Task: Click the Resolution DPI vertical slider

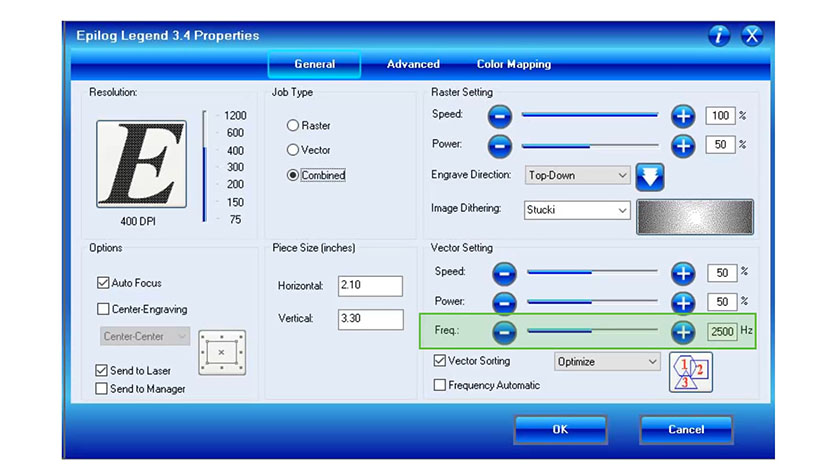Action: pos(205,167)
